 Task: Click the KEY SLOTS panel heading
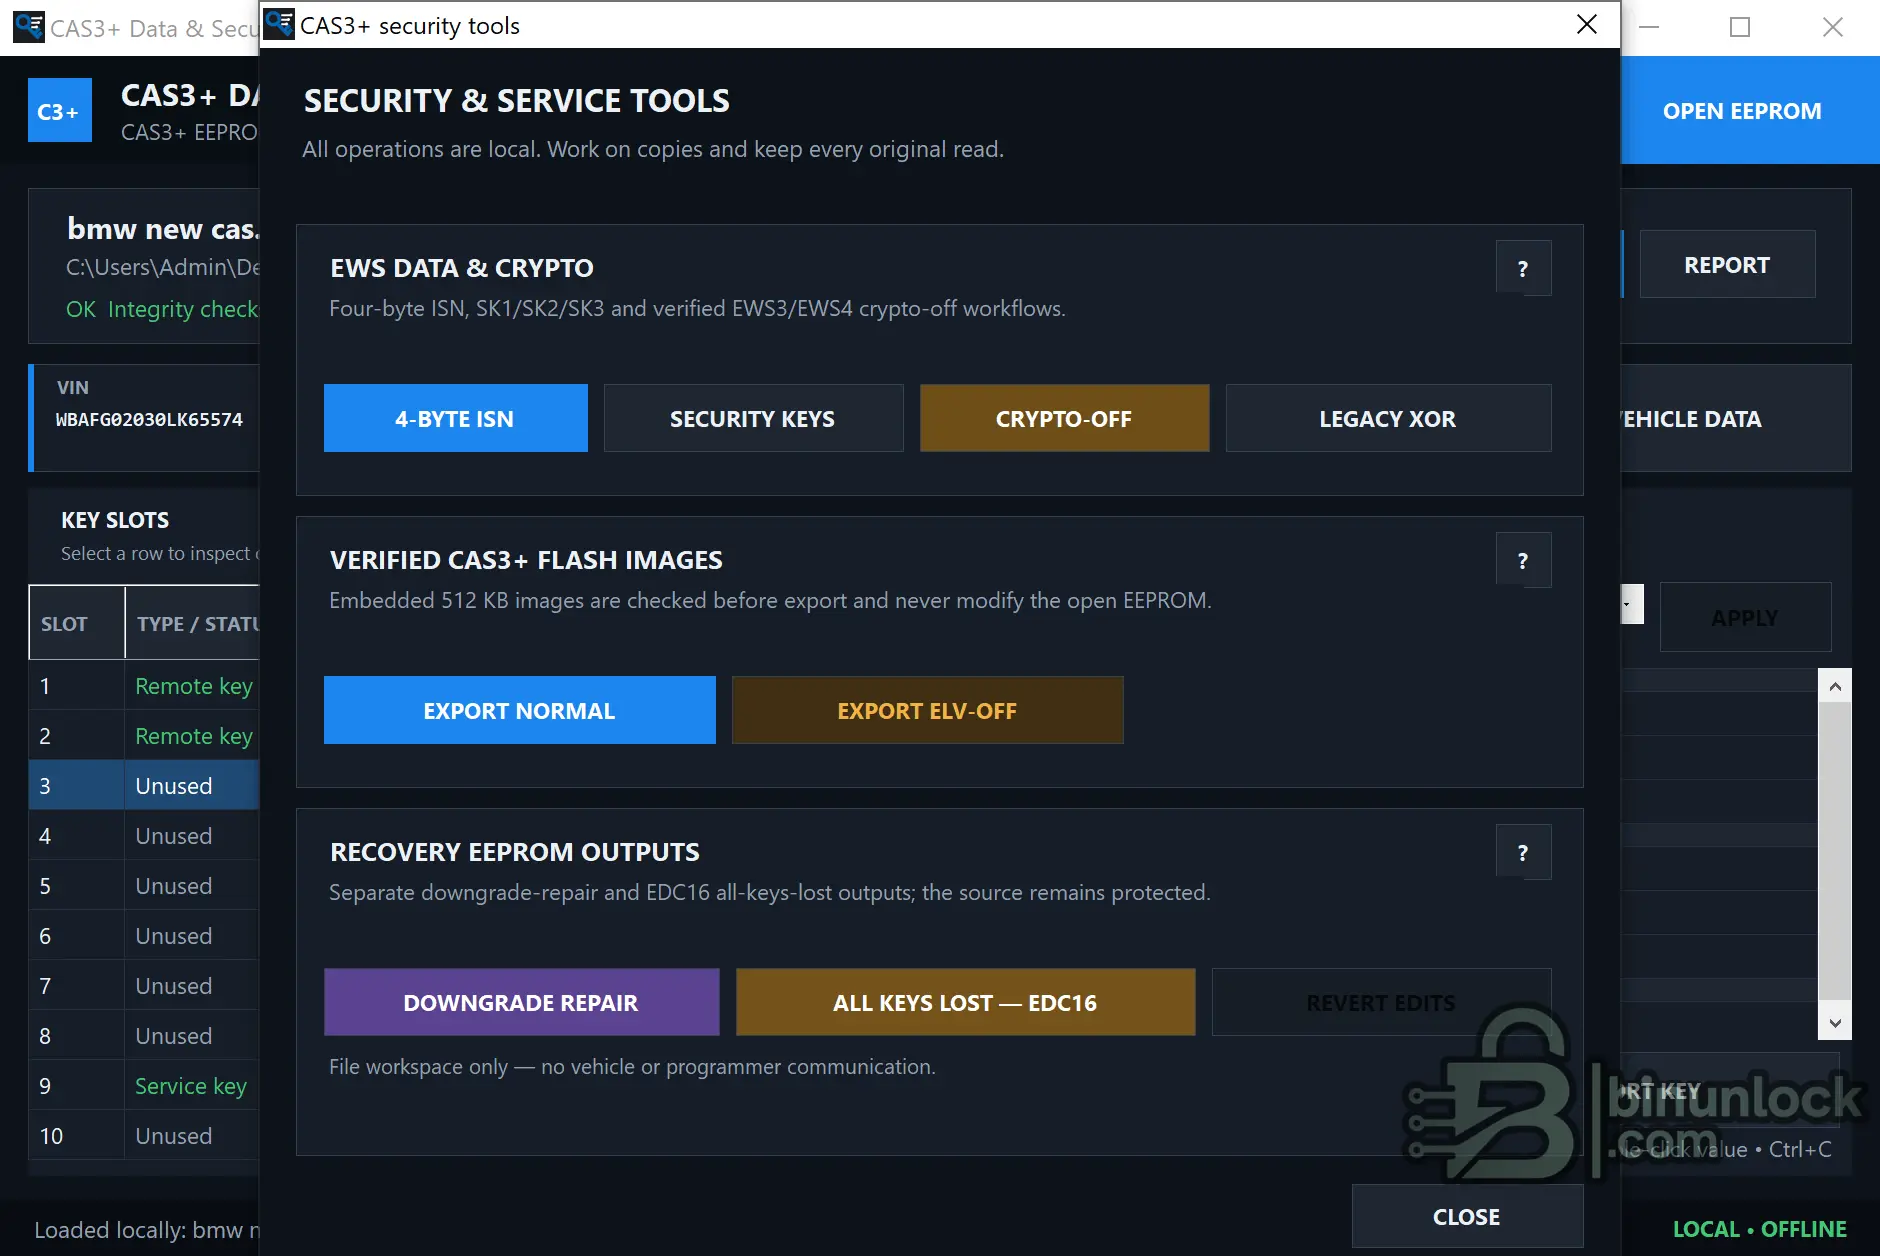tap(115, 520)
